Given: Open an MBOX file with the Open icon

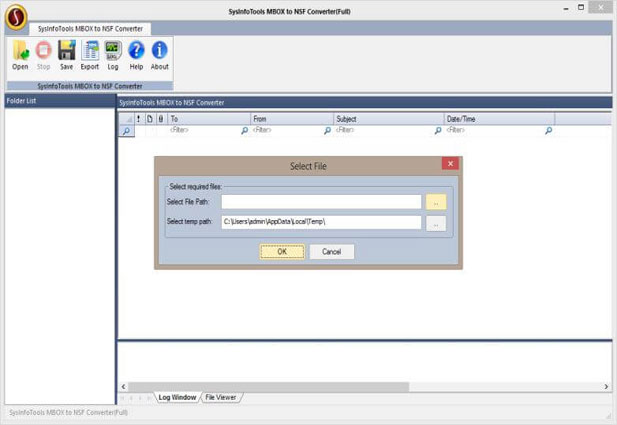Looking at the screenshot, I should coord(20,55).
